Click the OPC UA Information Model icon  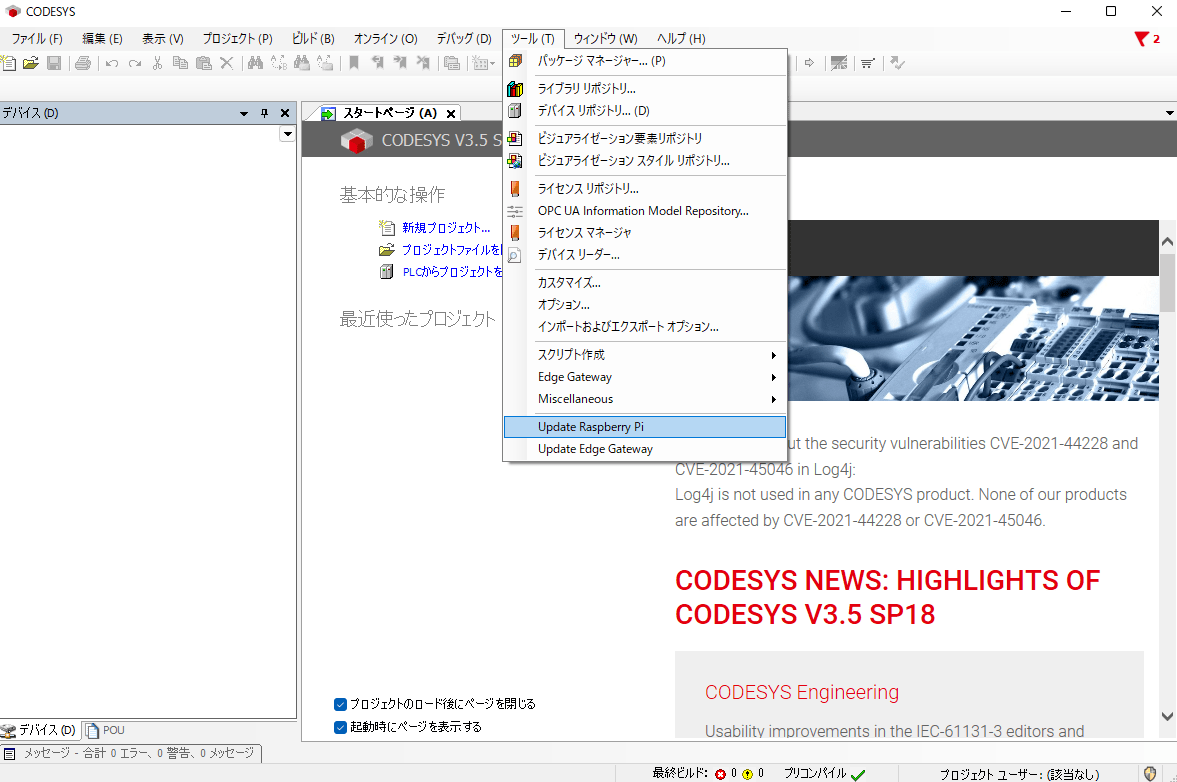(515, 211)
